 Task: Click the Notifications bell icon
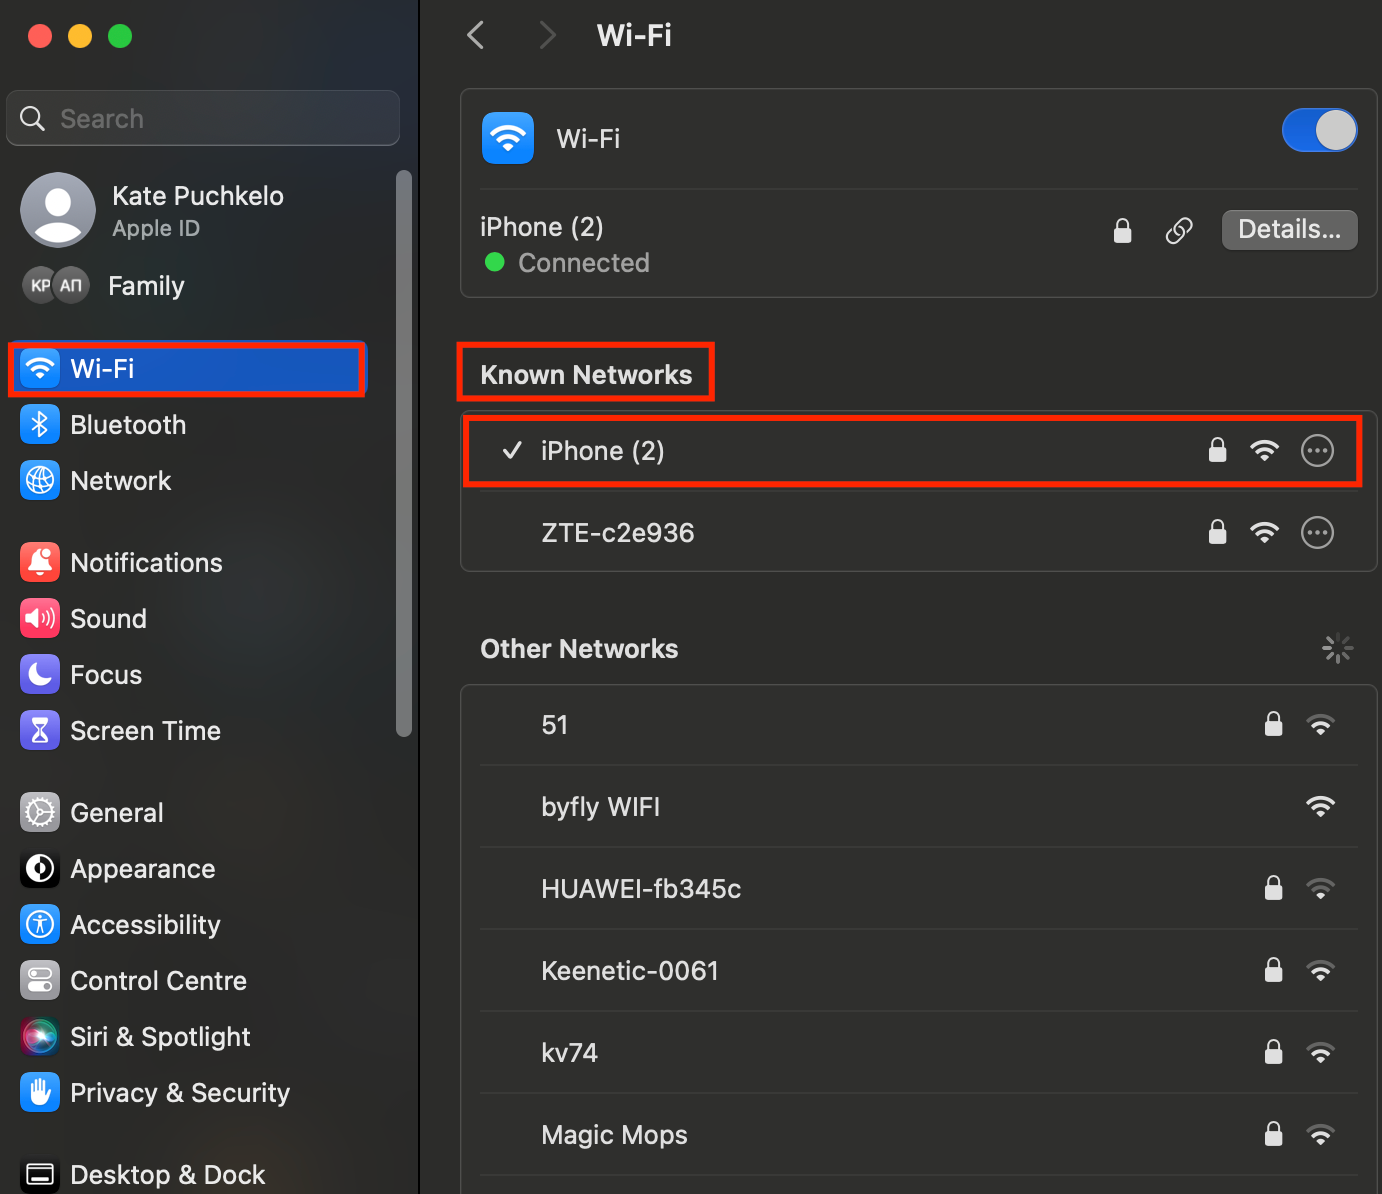40,563
